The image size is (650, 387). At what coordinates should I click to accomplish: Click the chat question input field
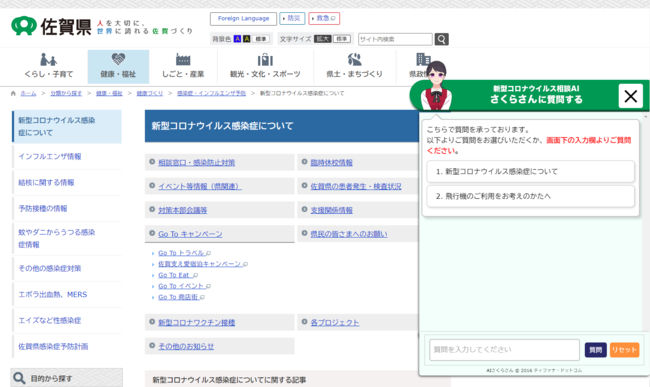(x=504, y=350)
